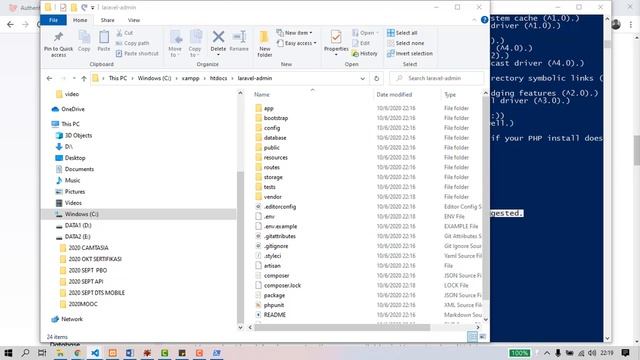The width and height of the screenshot is (640, 360).
Task: Open the notification center icon
Action: pos(625,353)
